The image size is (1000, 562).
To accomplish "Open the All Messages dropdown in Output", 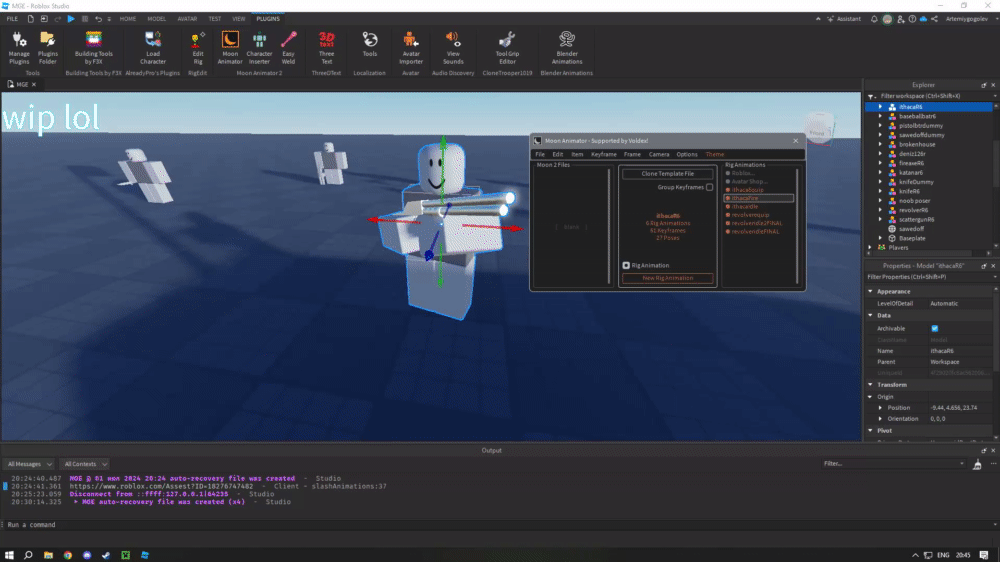I will tap(29, 464).
